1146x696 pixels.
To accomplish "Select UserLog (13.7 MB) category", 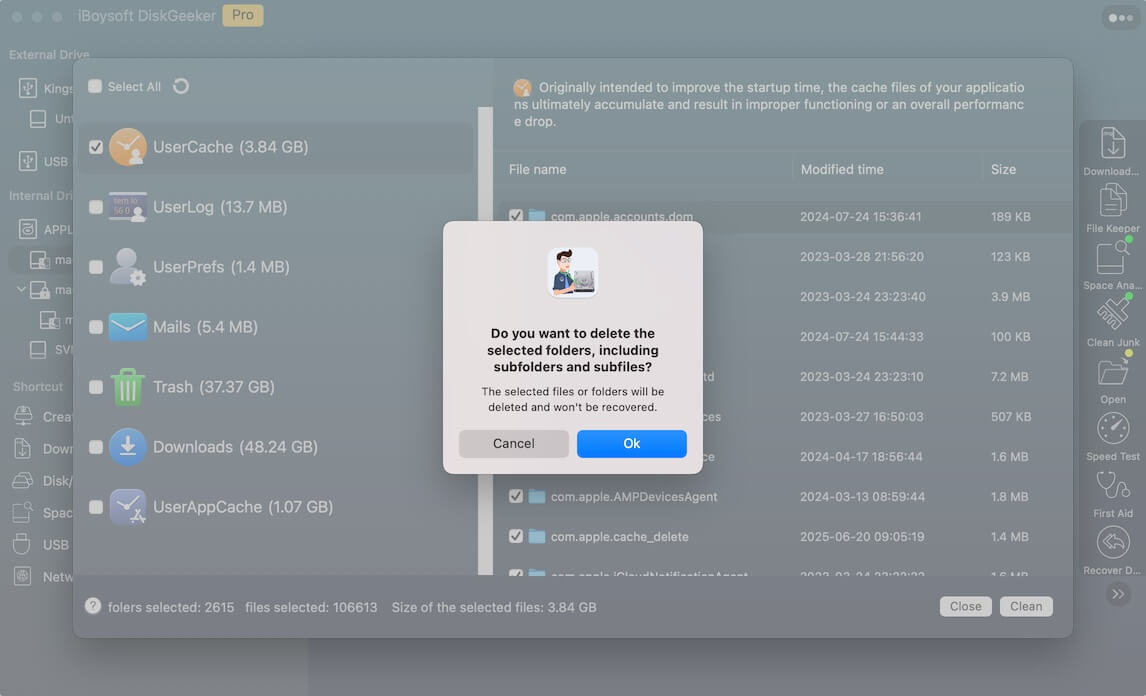I will click(x=219, y=207).
